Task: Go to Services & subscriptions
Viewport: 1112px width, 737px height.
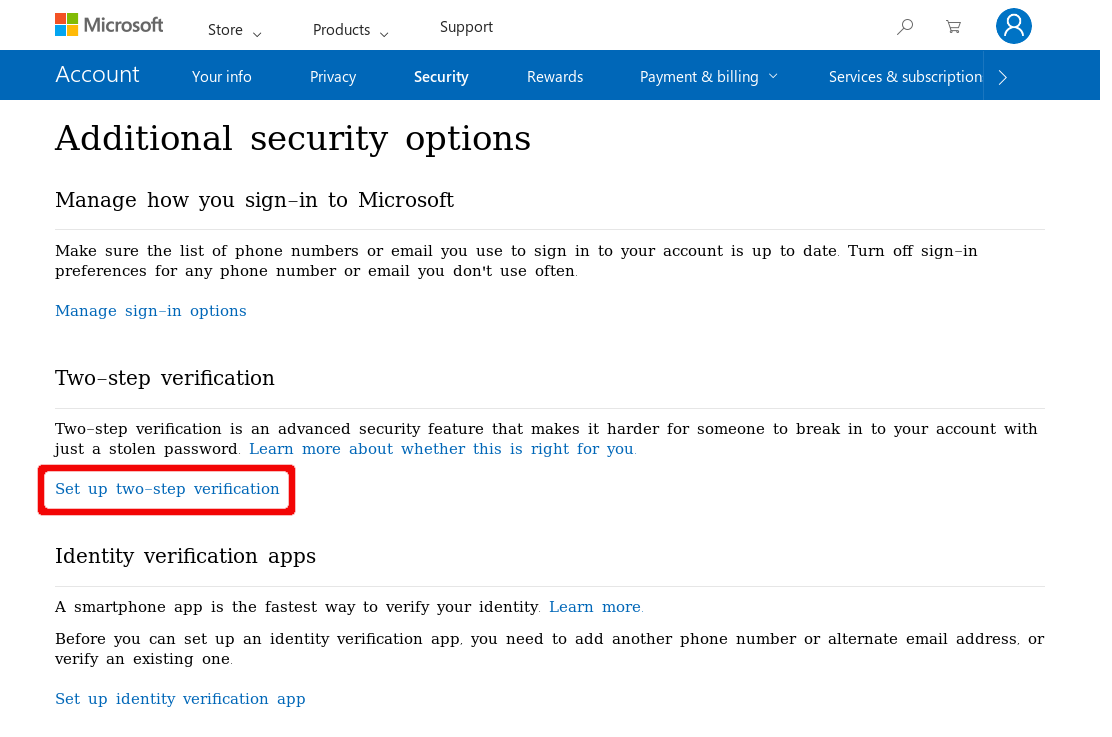Action: [x=904, y=76]
